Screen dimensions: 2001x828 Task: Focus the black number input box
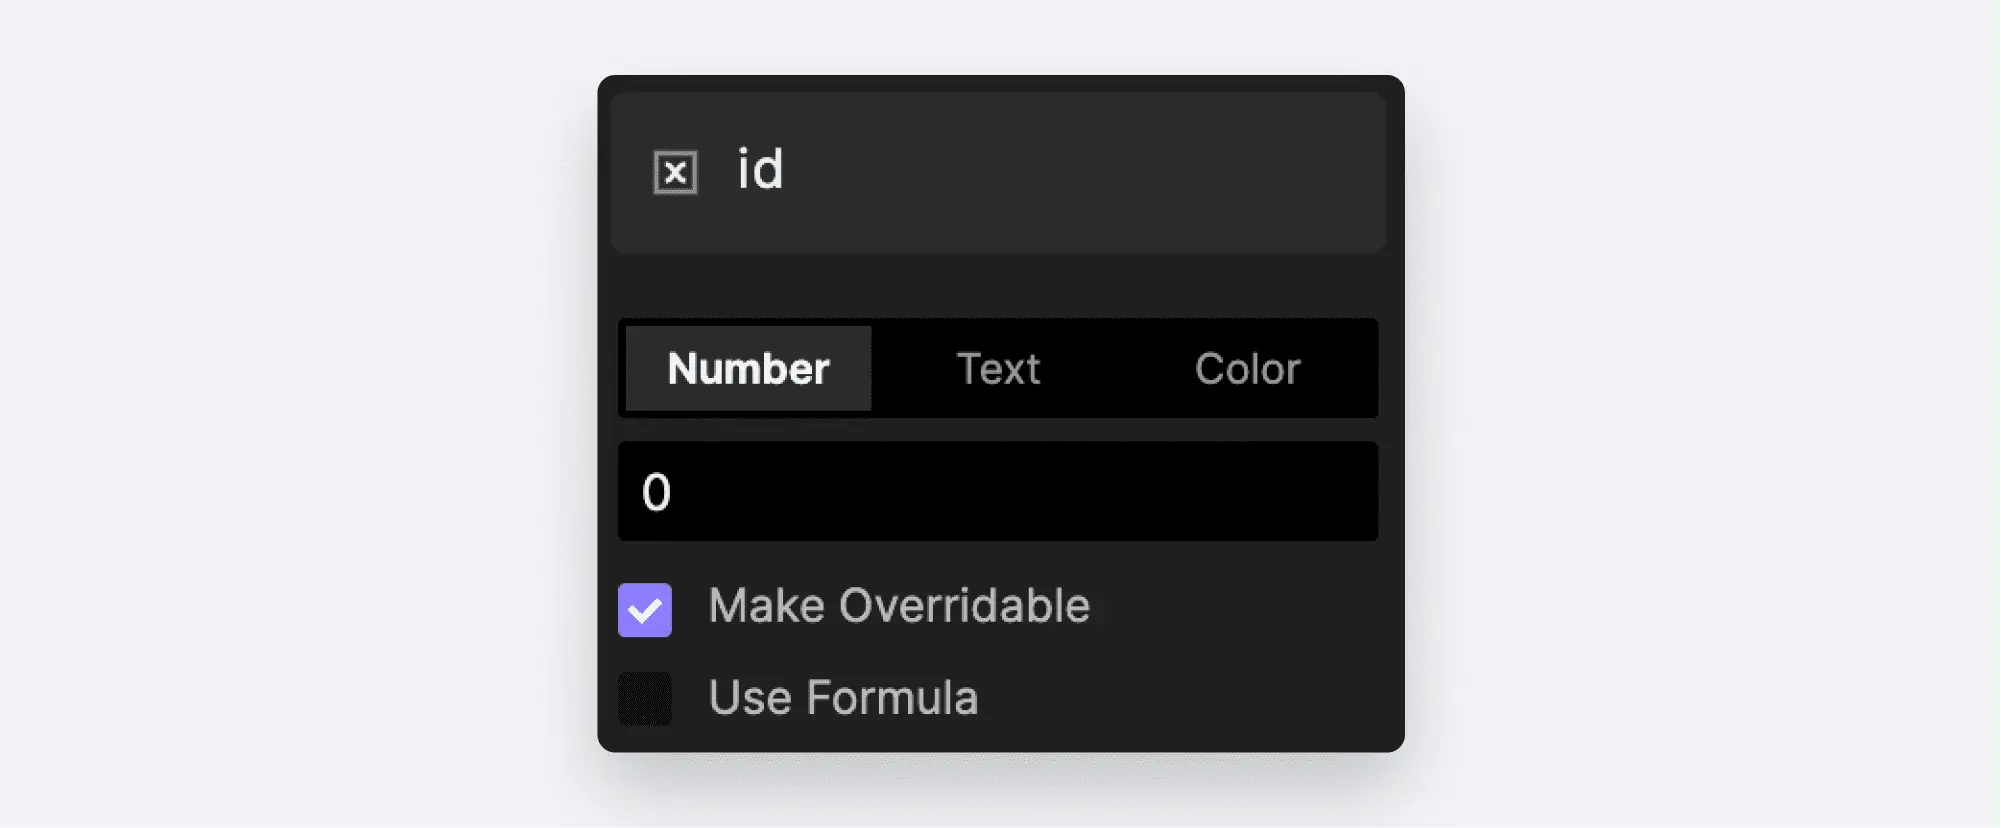(x=997, y=491)
